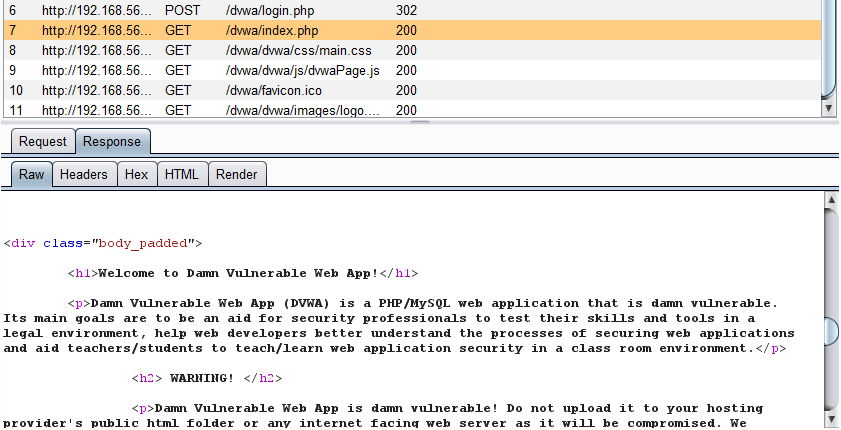Image resolution: width=841 pixels, height=430 pixels.
Task: Click the WARNING! h2 line in response
Action: tap(207, 379)
